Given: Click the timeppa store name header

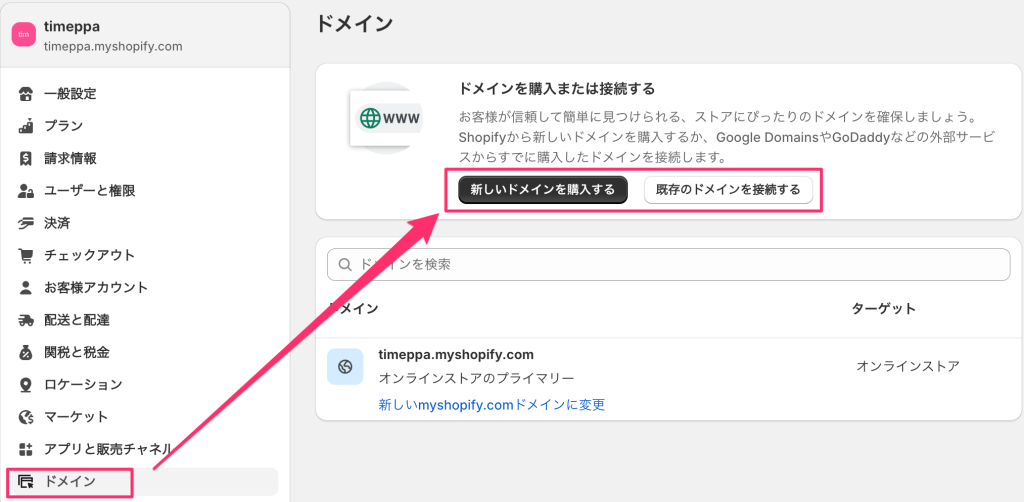Looking at the screenshot, I should pyautogui.click(x=71, y=27).
